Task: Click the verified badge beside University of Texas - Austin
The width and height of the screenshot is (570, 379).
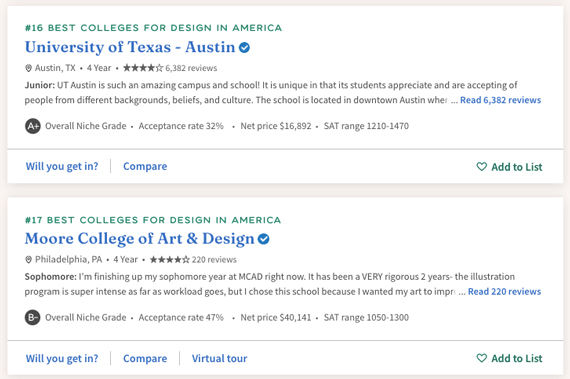Action: (x=244, y=48)
